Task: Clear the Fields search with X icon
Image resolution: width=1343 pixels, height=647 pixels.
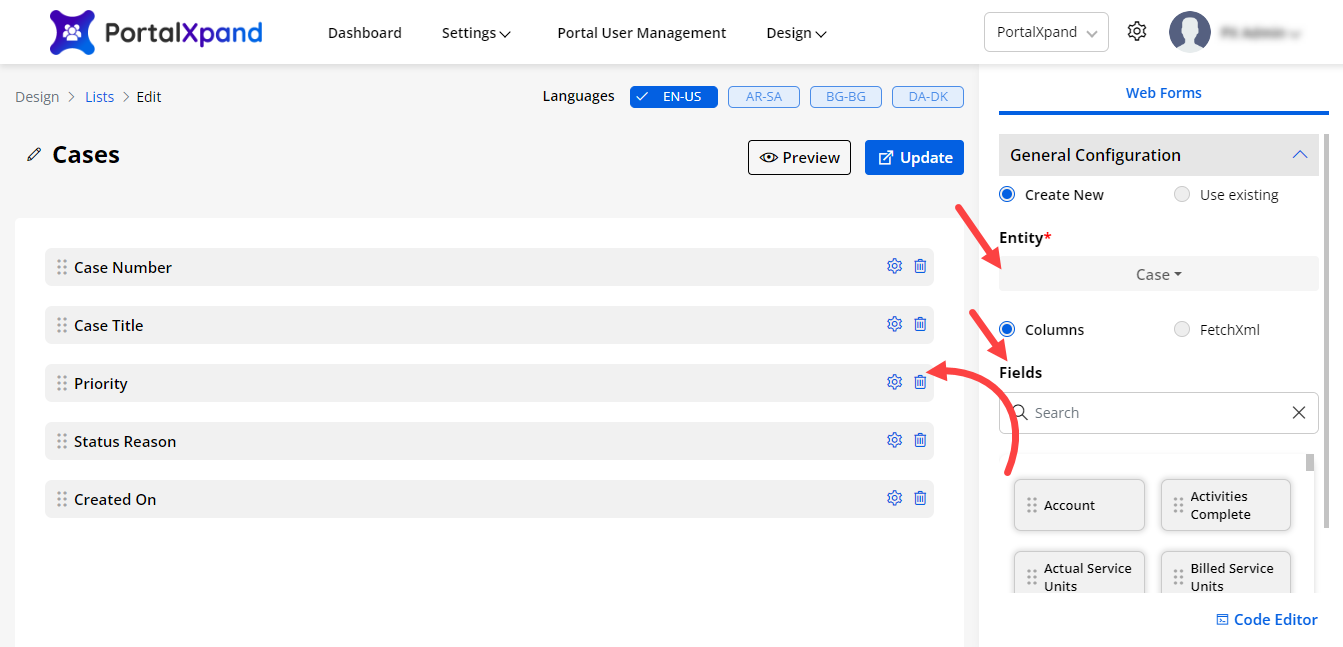Action: 1298,413
